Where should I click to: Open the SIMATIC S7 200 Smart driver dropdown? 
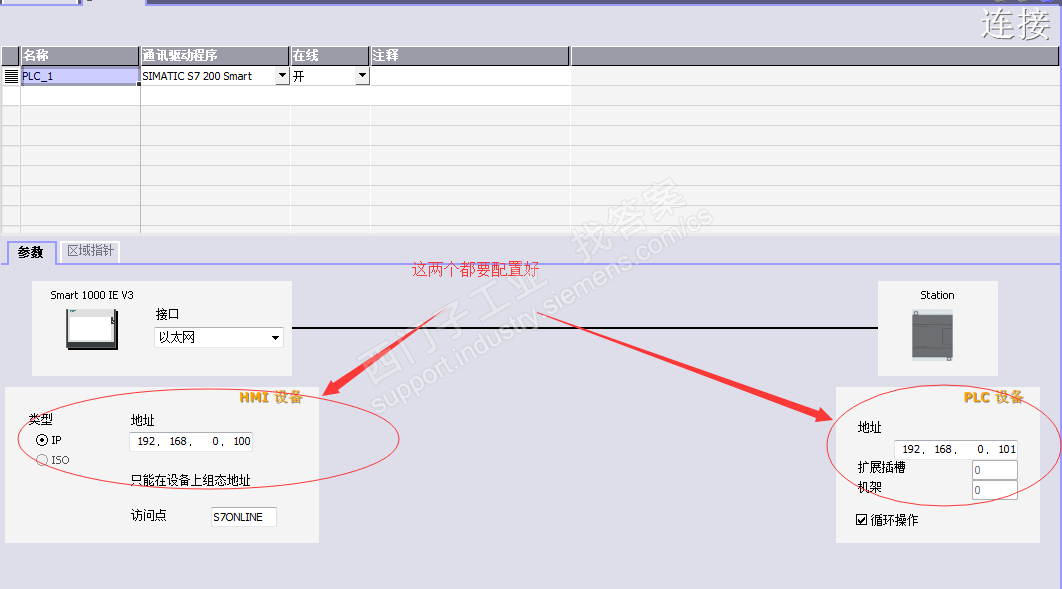pos(282,76)
